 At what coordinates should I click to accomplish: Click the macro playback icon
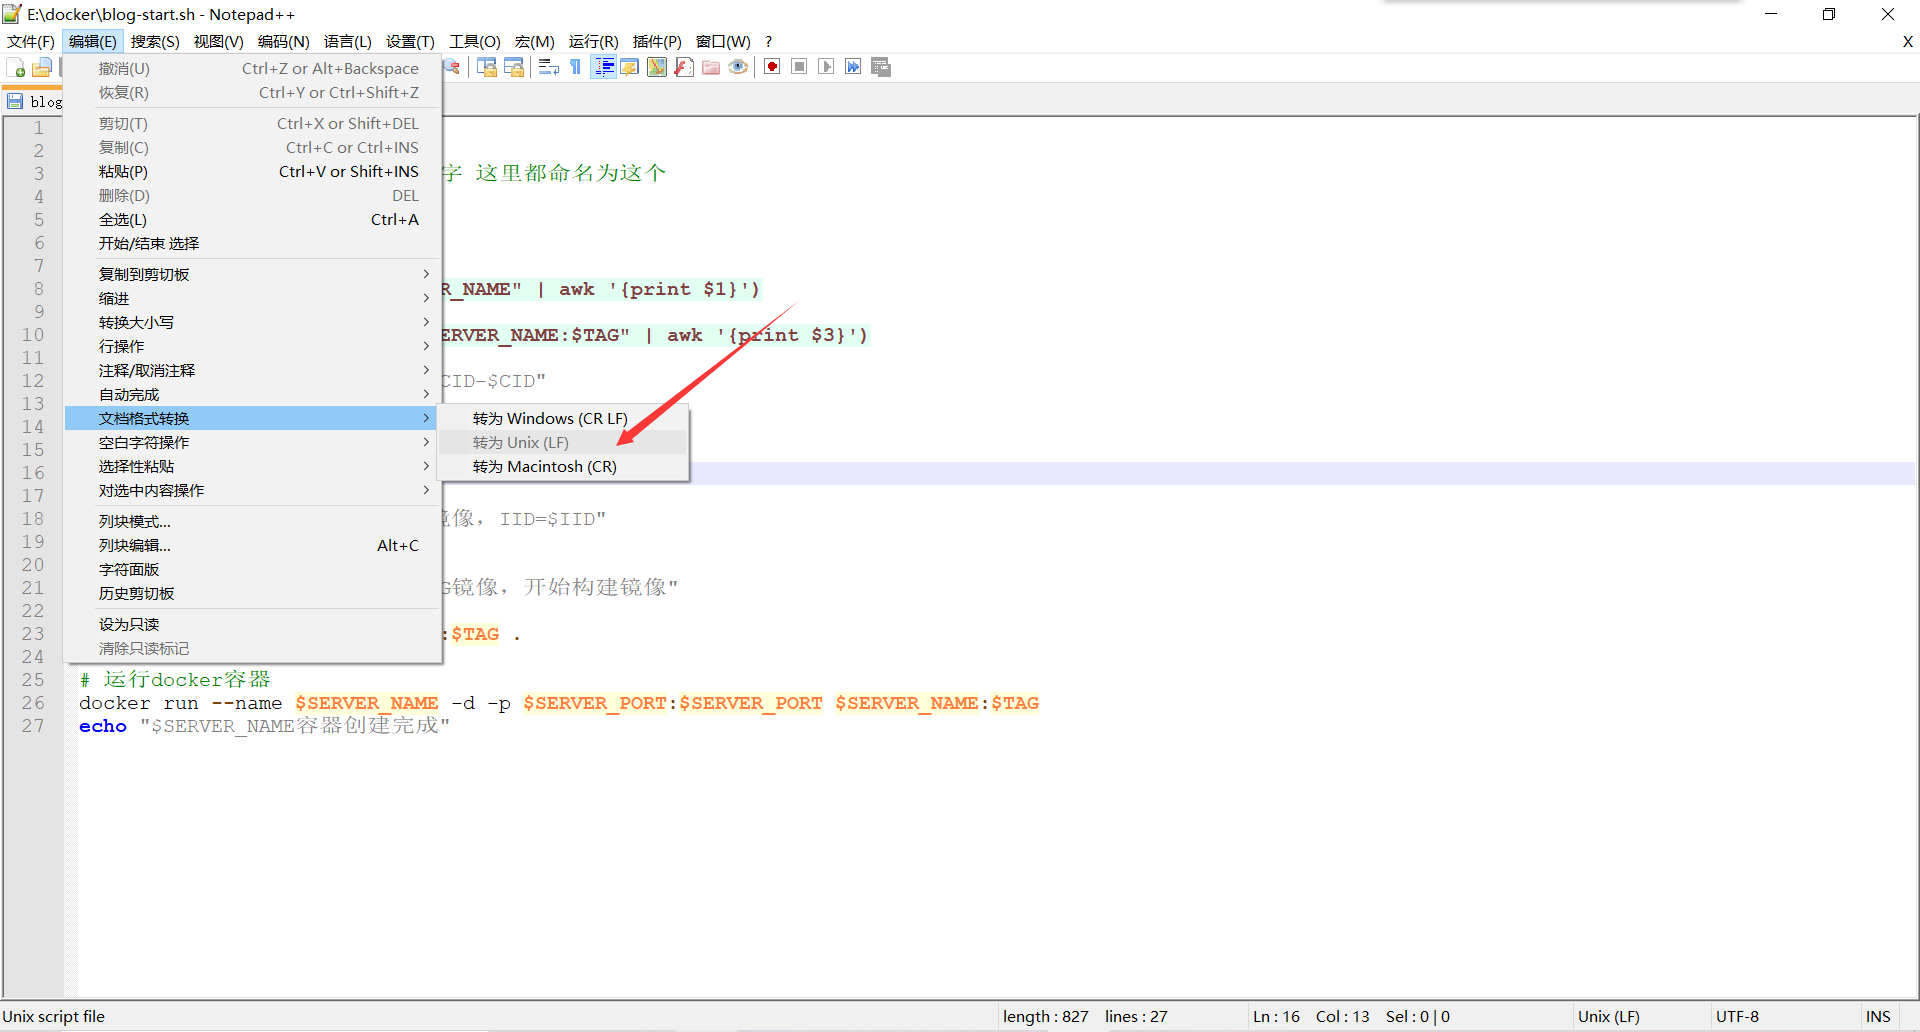point(826,67)
